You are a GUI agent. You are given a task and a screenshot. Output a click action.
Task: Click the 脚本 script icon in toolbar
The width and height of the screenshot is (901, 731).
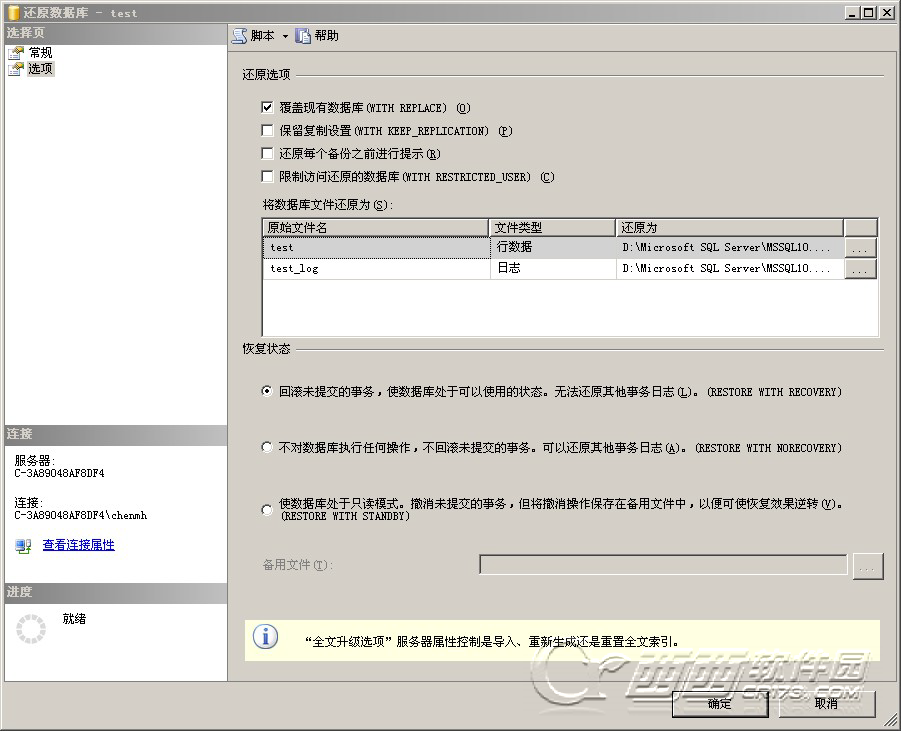(240, 36)
